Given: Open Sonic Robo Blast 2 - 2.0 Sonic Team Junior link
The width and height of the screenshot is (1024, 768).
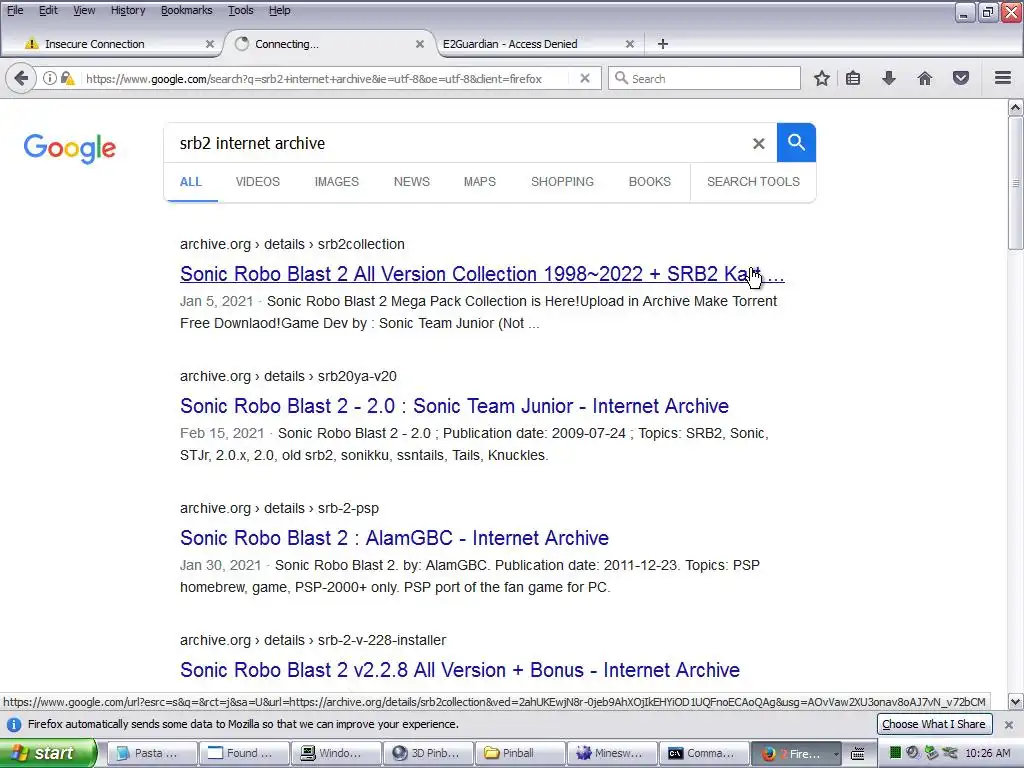Looking at the screenshot, I should pos(455,406).
